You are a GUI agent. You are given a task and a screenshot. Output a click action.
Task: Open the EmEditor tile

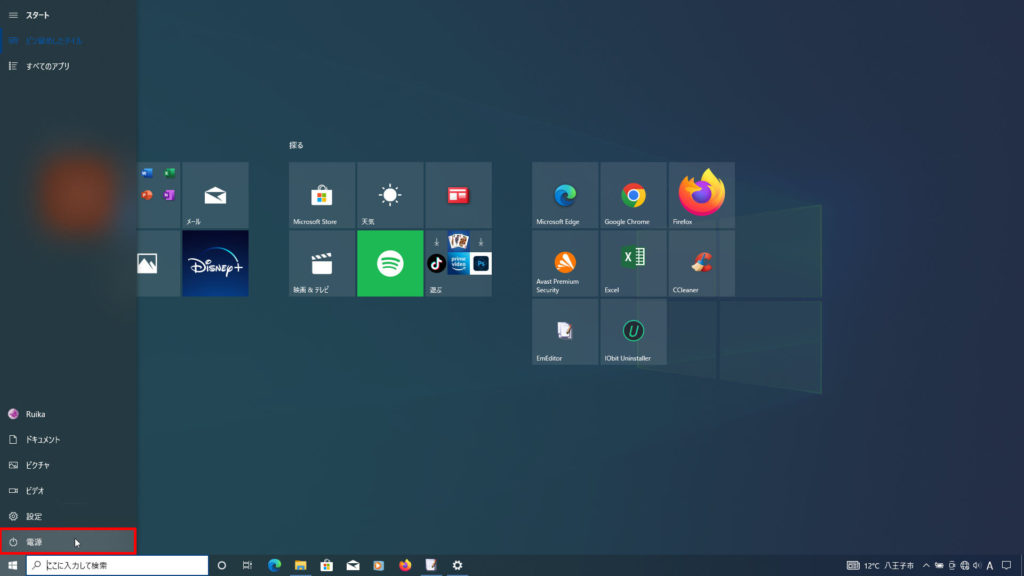565,332
